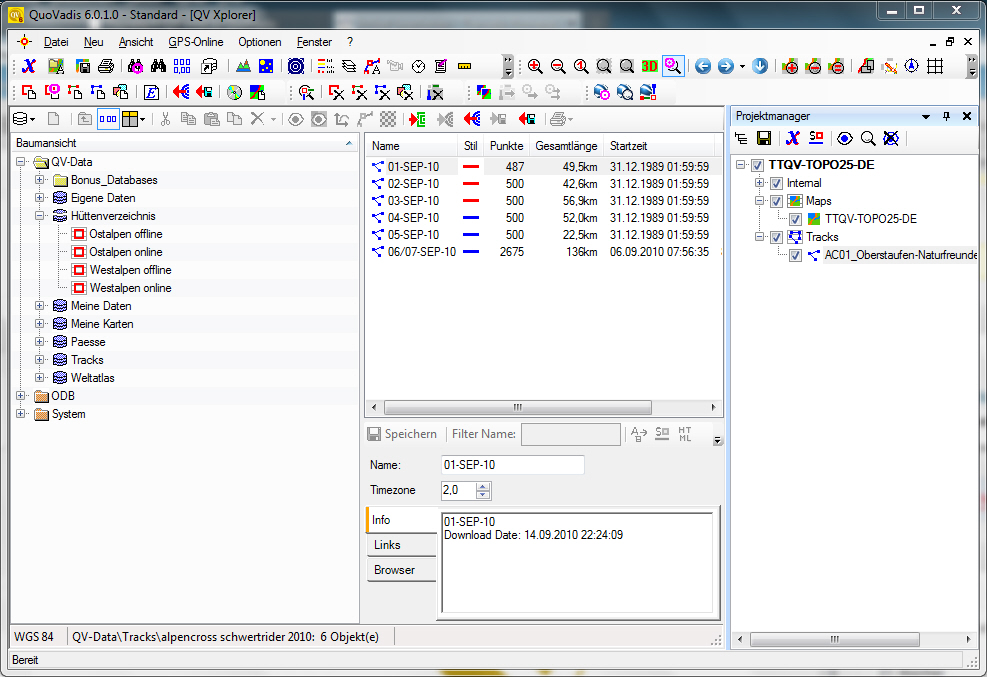The width and height of the screenshot is (987, 677).
Task: Click the elevation profile mountain icon
Action: [x=243, y=66]
